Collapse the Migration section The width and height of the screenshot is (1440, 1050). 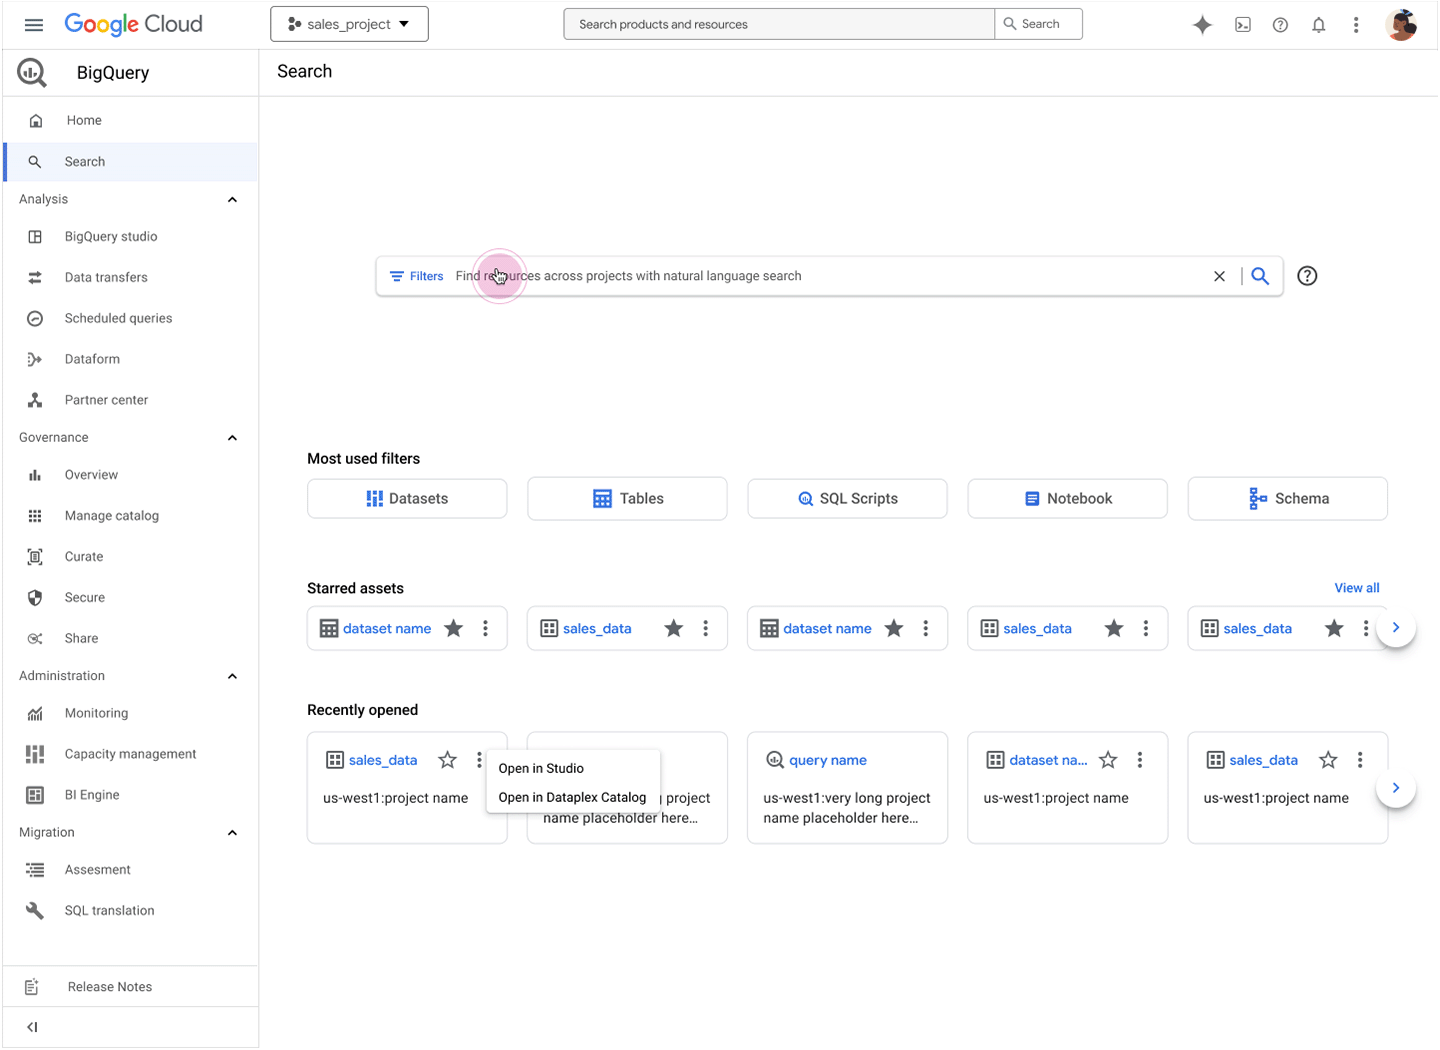pyautogui.click(x=232, y=833)
